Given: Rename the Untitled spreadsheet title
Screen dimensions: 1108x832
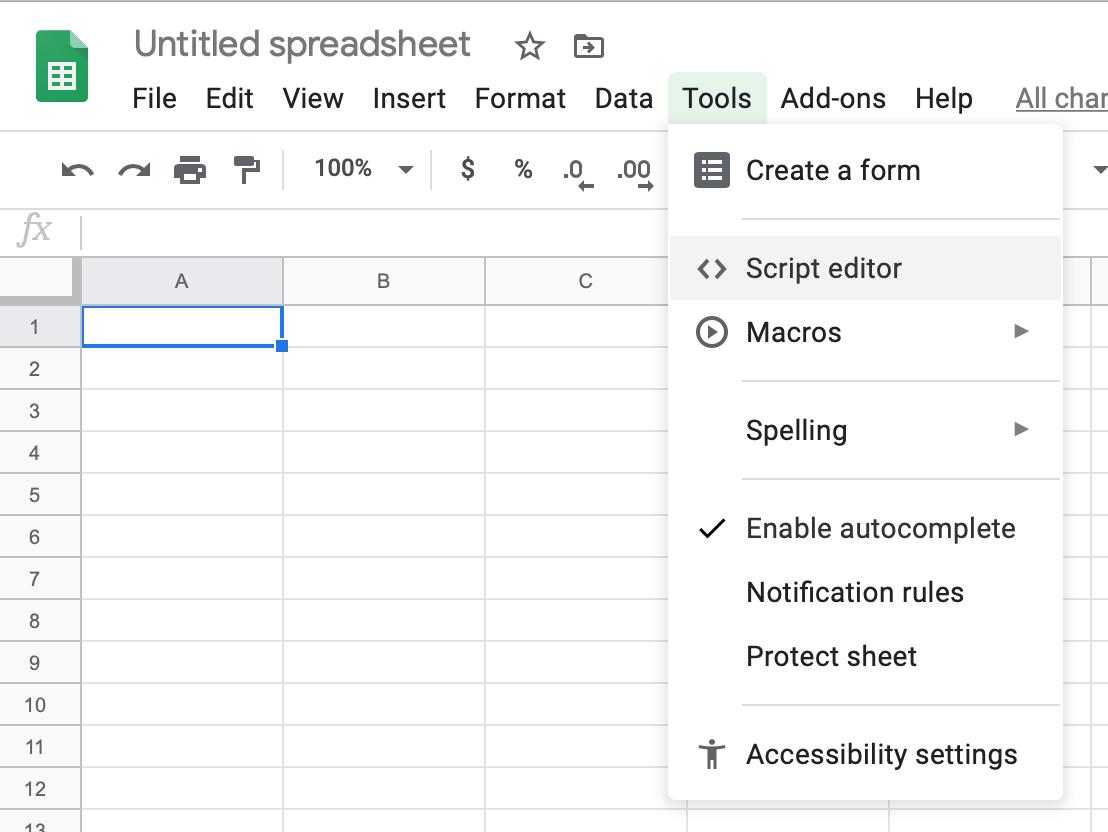Looking at the screenshot, I should tap(302, 45).
